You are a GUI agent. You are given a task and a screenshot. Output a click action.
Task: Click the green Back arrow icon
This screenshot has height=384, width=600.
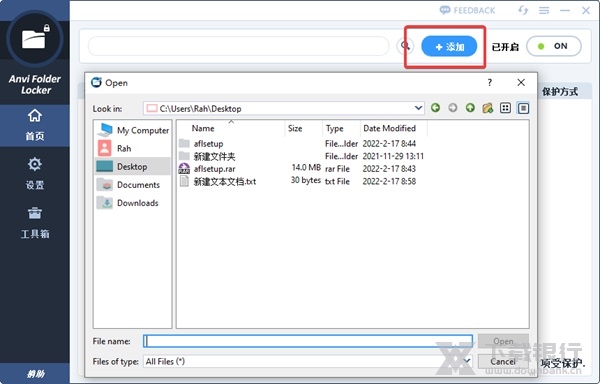(x=435, y=108)
